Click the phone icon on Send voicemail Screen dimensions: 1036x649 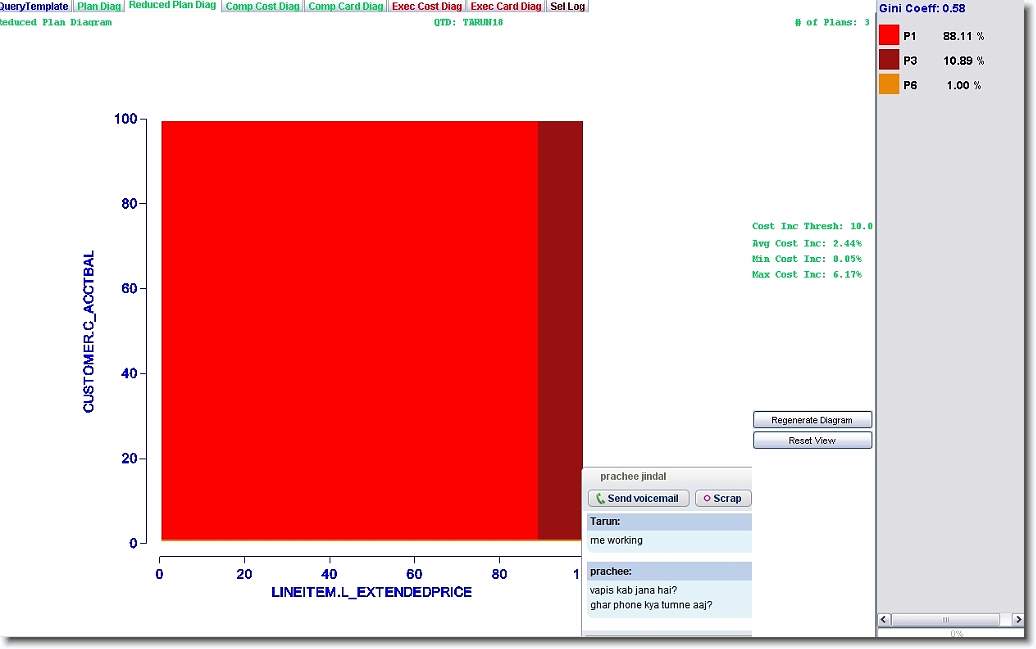(x=600, y=499)
